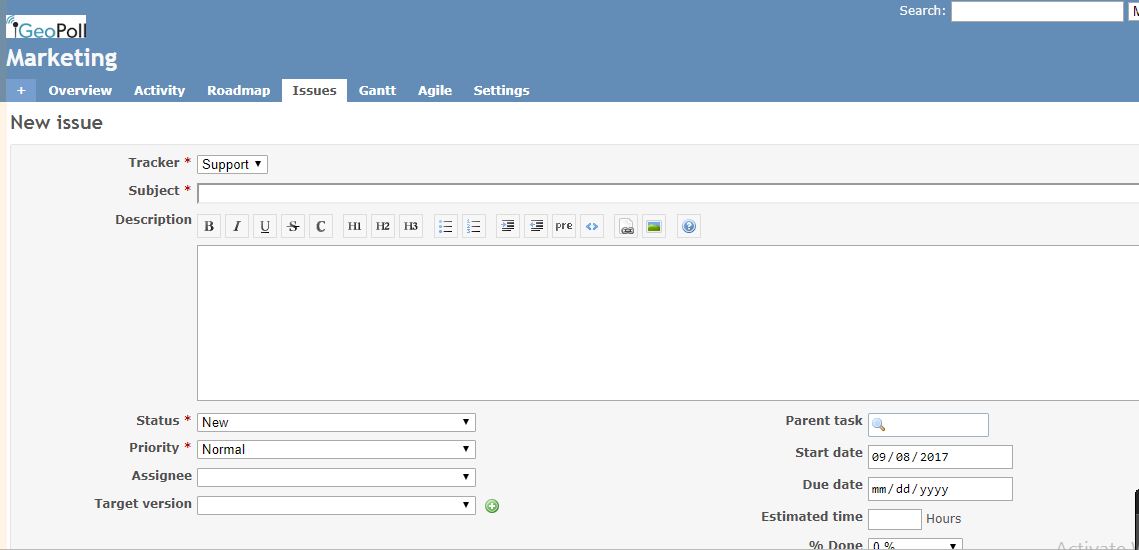
Task: Open the Tracker dropdown showing Support
Action: [x=232, y=164]
